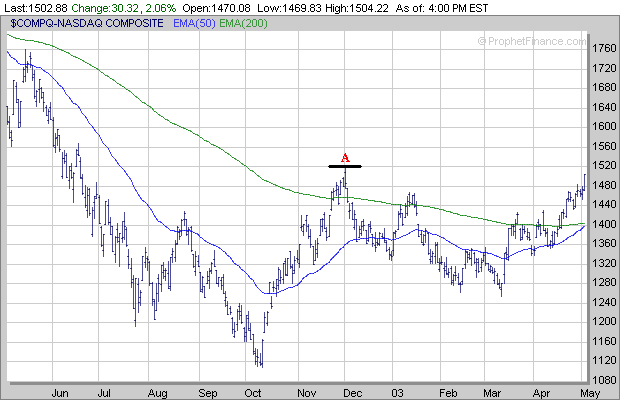The image size is (620, 400).
Task: Click the 1680 price axis label
Action: pos(604,87)
